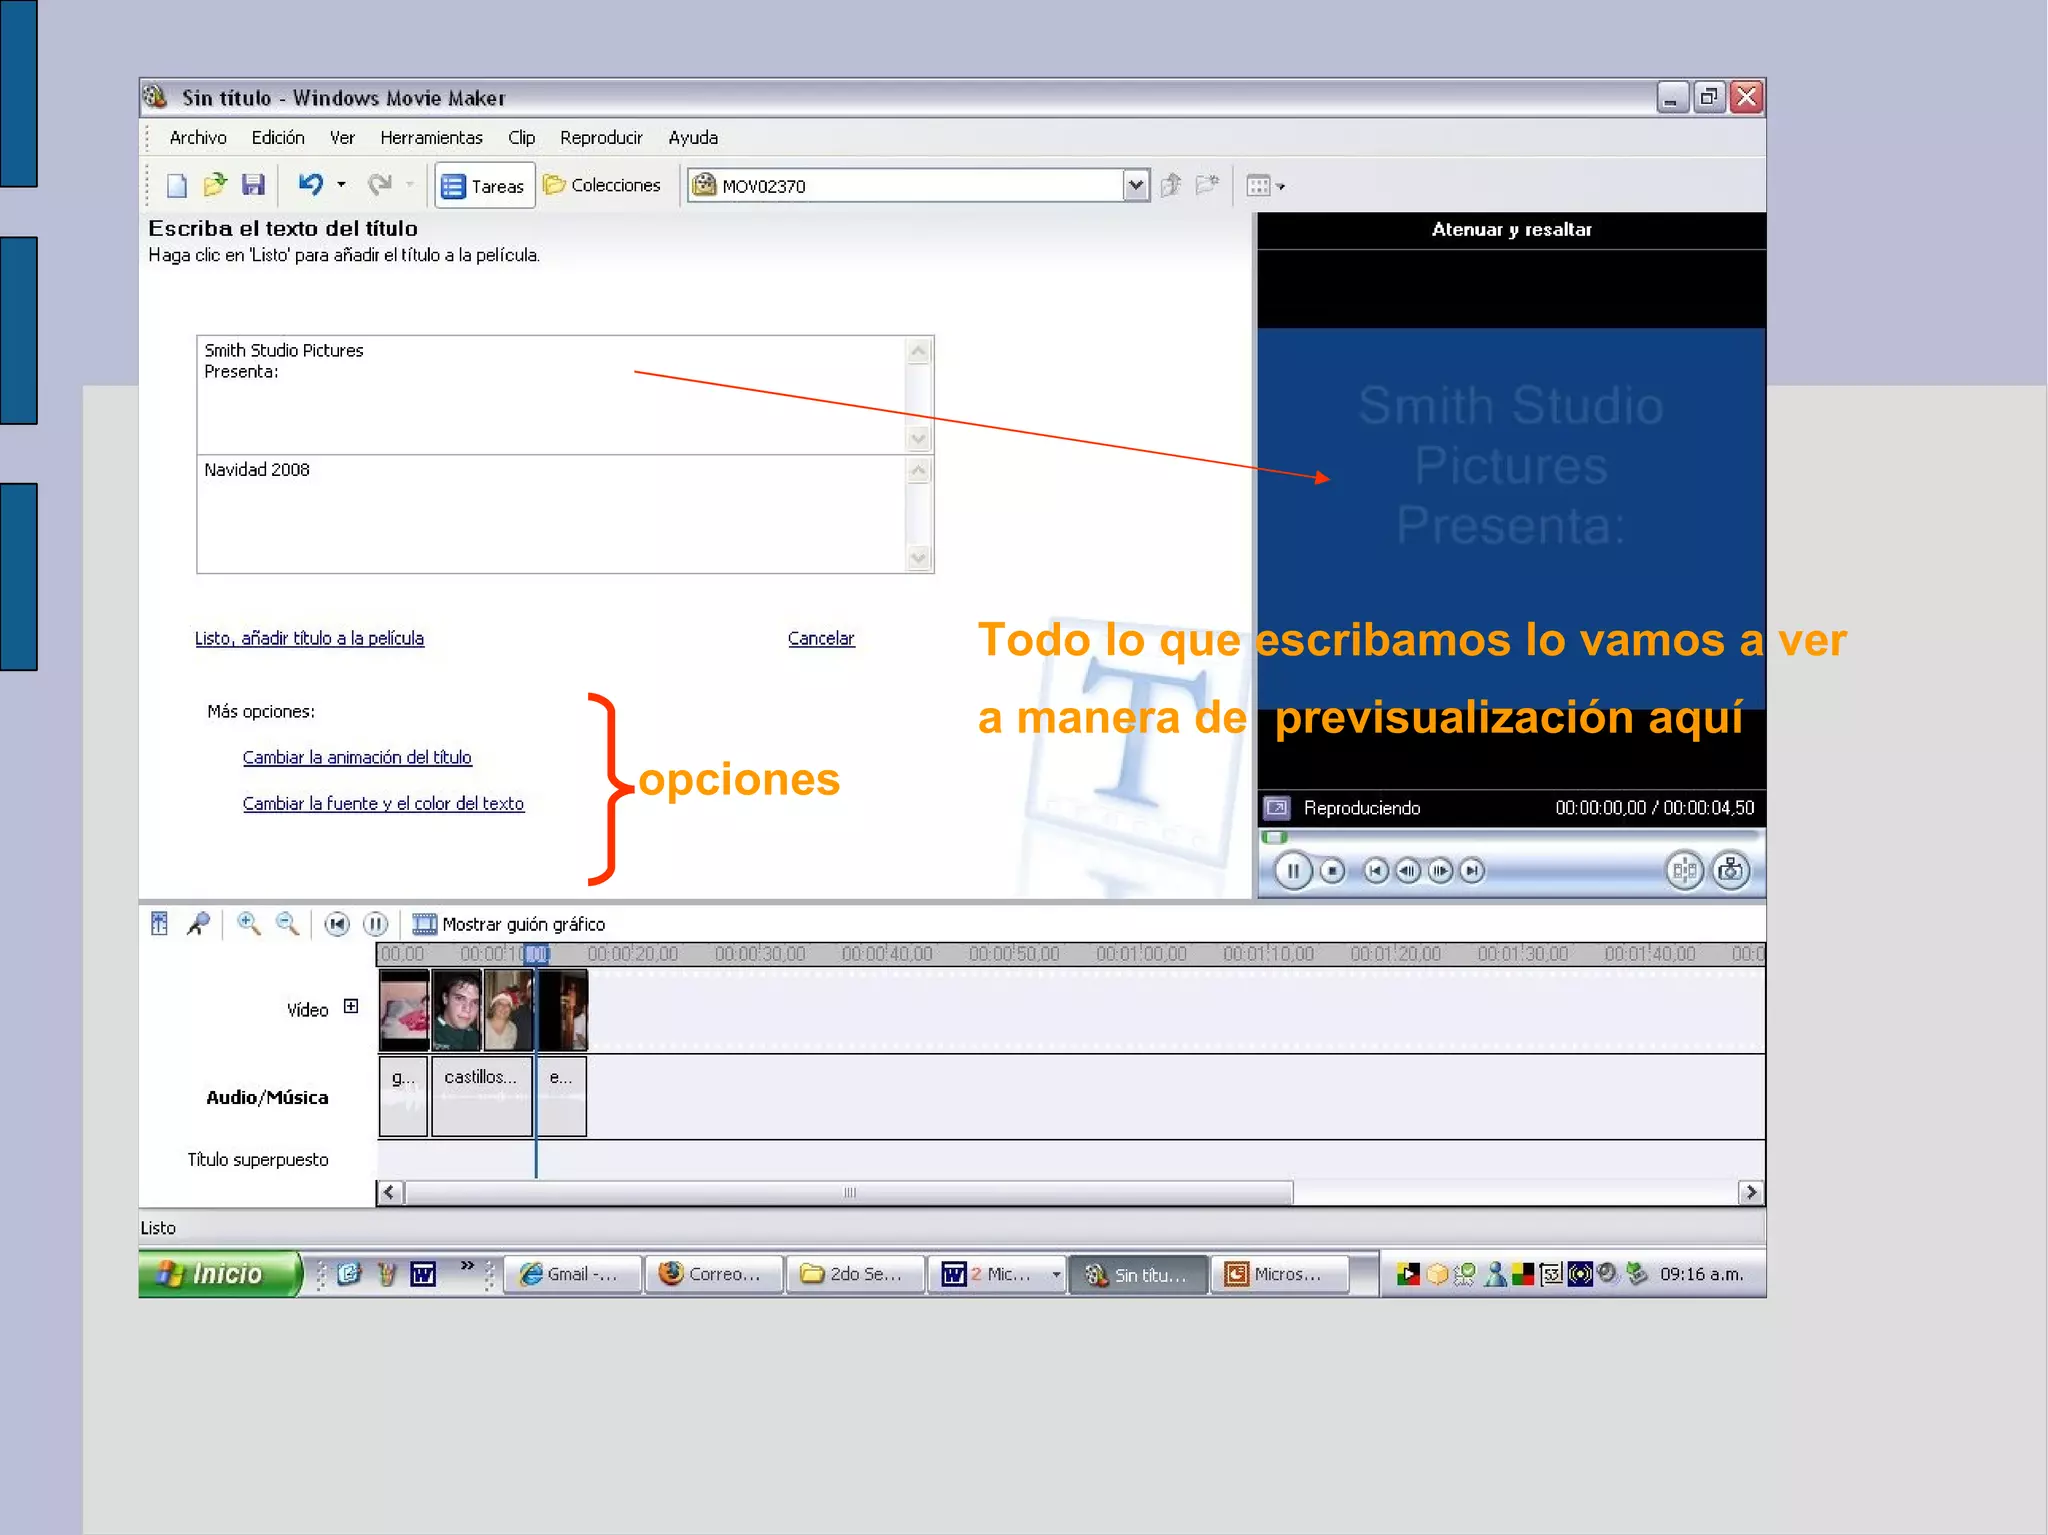
Task: Click Narrate timeline microphone icon
Action: (198, 924)
